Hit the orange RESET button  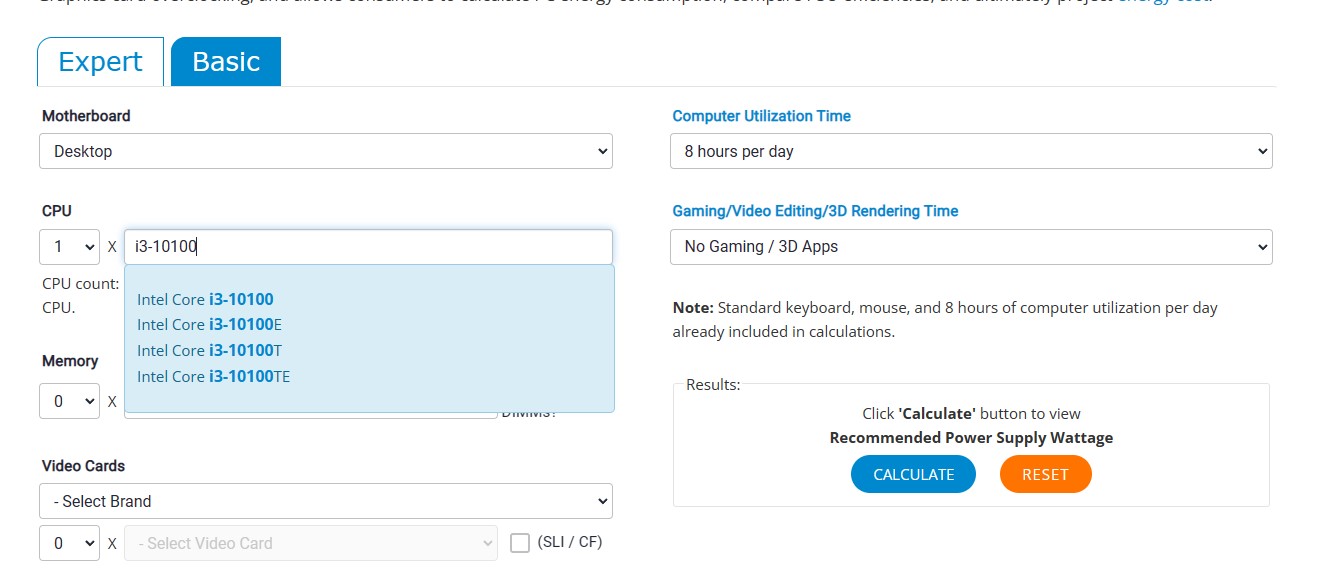1045,475
